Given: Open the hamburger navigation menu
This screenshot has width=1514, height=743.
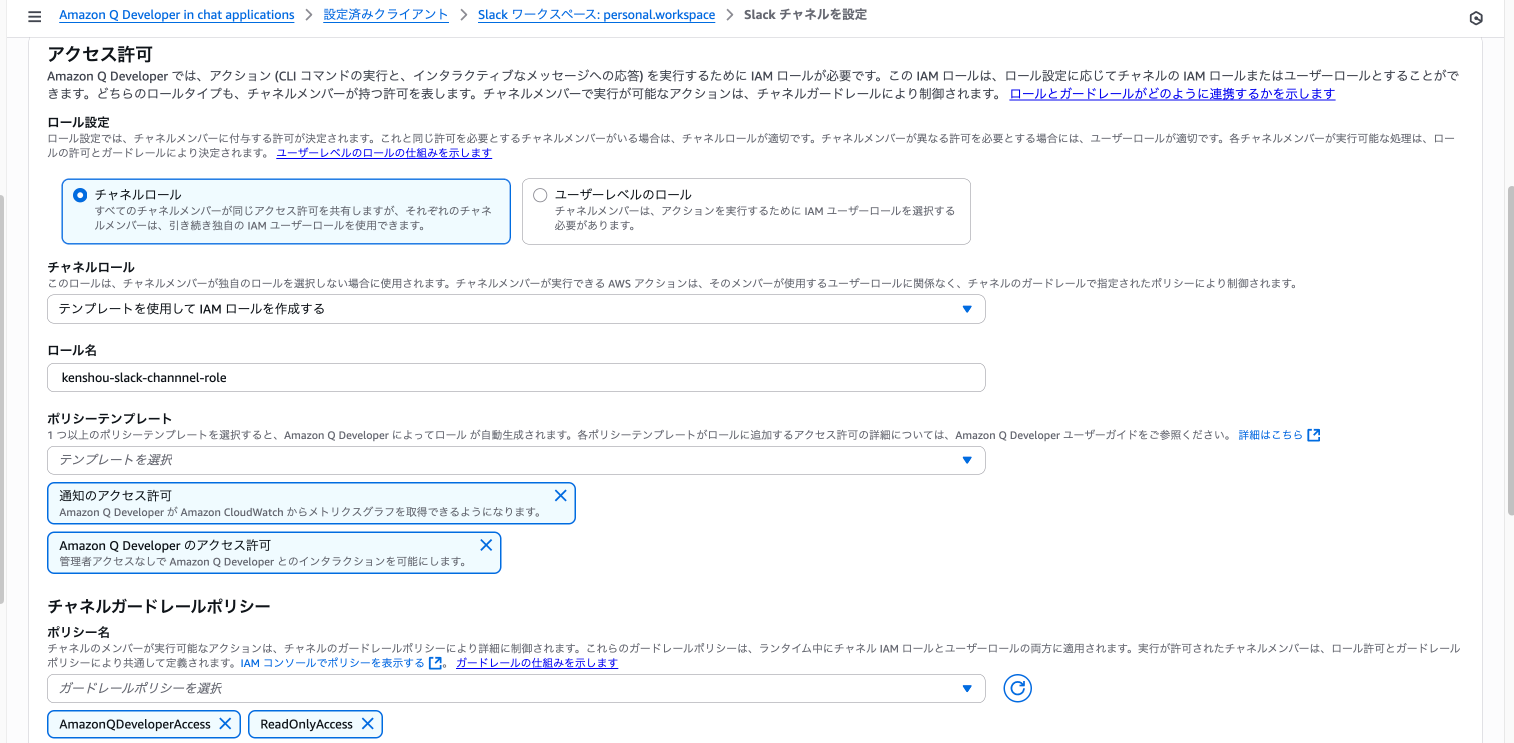Looking at the screenshot, I should [35, 16].
